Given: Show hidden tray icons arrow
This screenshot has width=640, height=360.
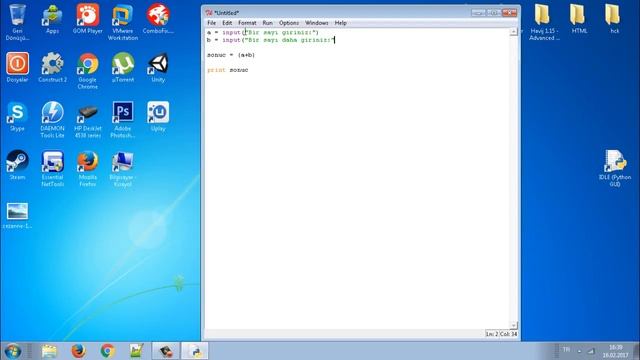Looking at the screenshot, I should pos(579,351).
